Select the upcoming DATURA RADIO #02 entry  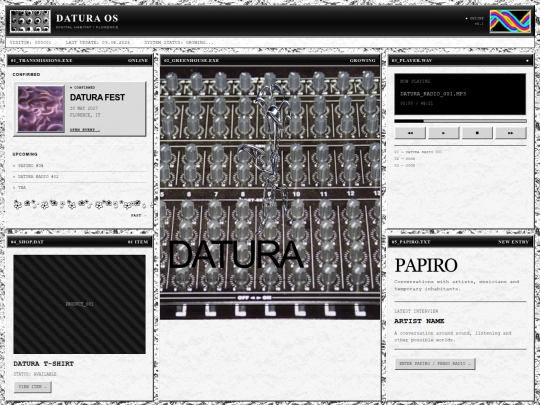coord(80,177)
